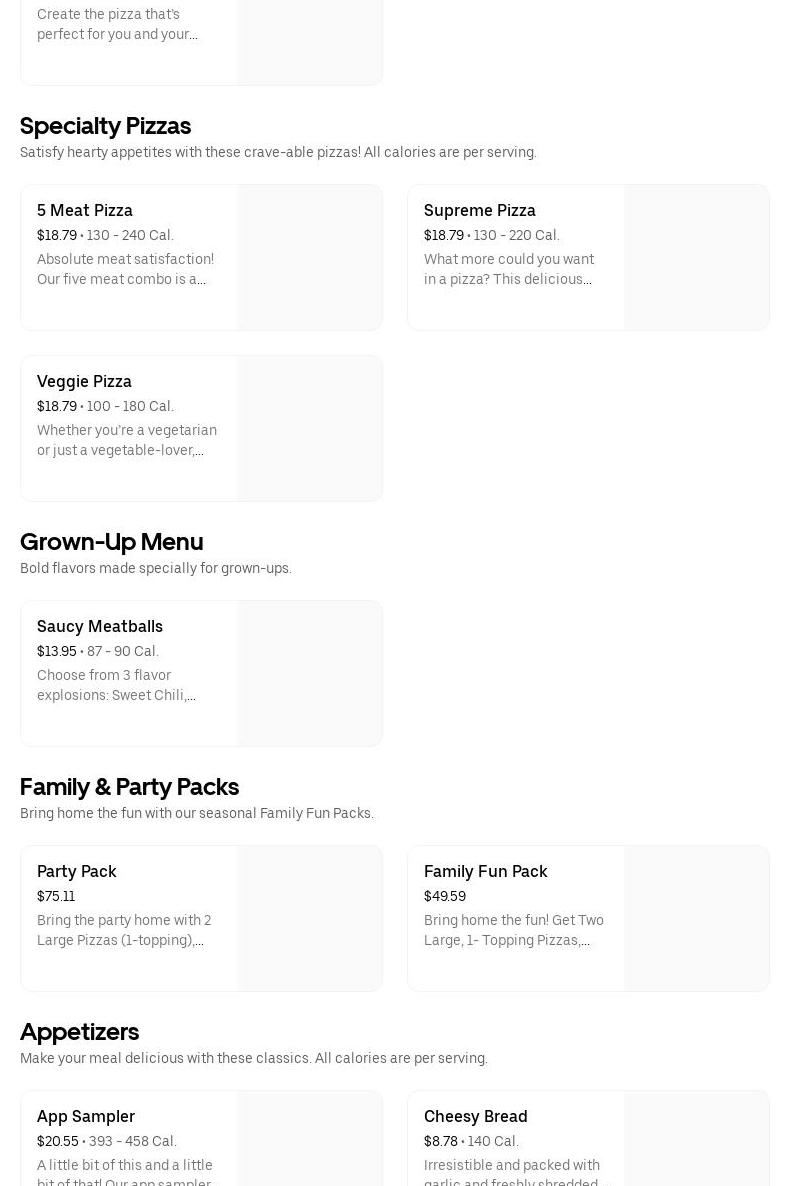This screenshot has height=1186, width=804.
Task: Tap the Family Fun Pack image thumbnail
Action: tap(696, 918)
